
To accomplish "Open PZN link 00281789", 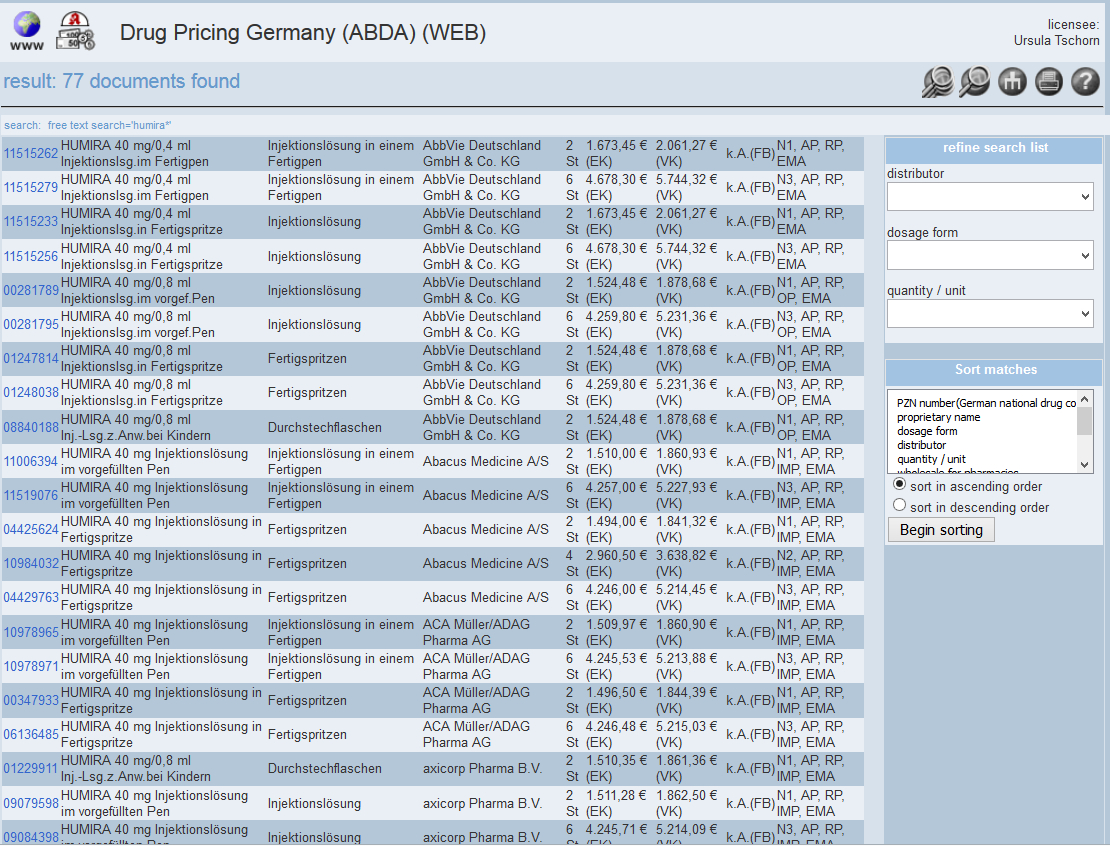I will tap(30, 290).
